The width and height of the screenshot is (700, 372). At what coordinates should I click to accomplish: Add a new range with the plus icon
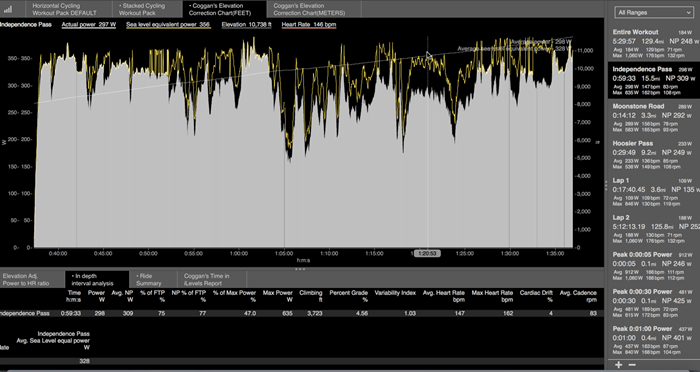click(x=618, y=365)
